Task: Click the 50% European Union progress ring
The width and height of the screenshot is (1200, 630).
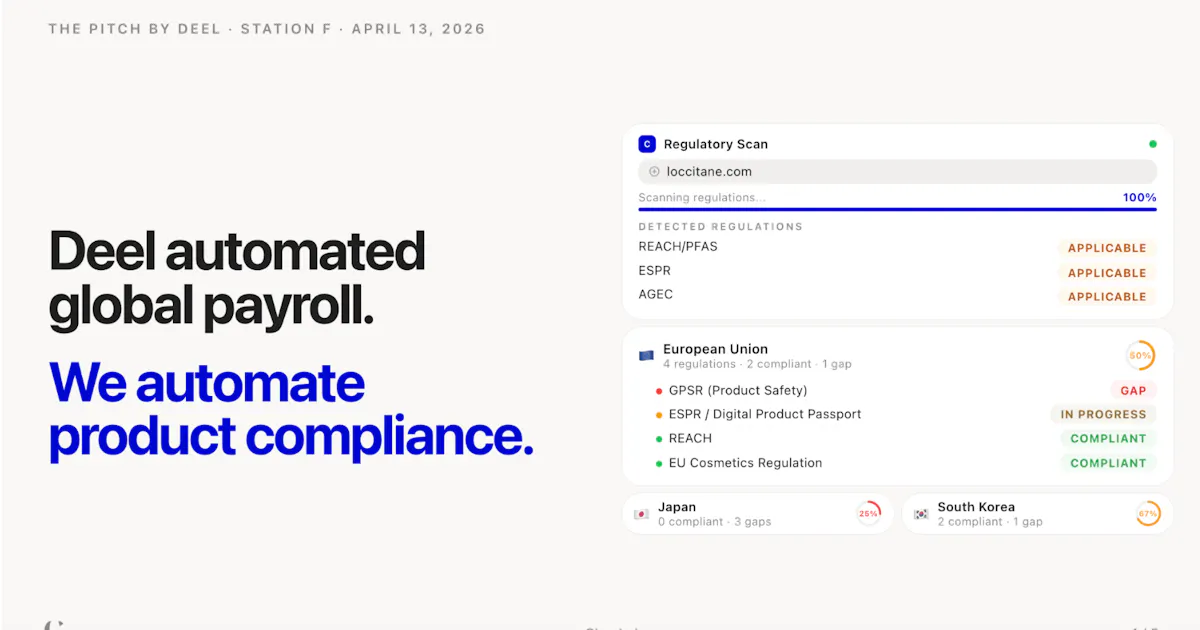Action: (1140, 355)
